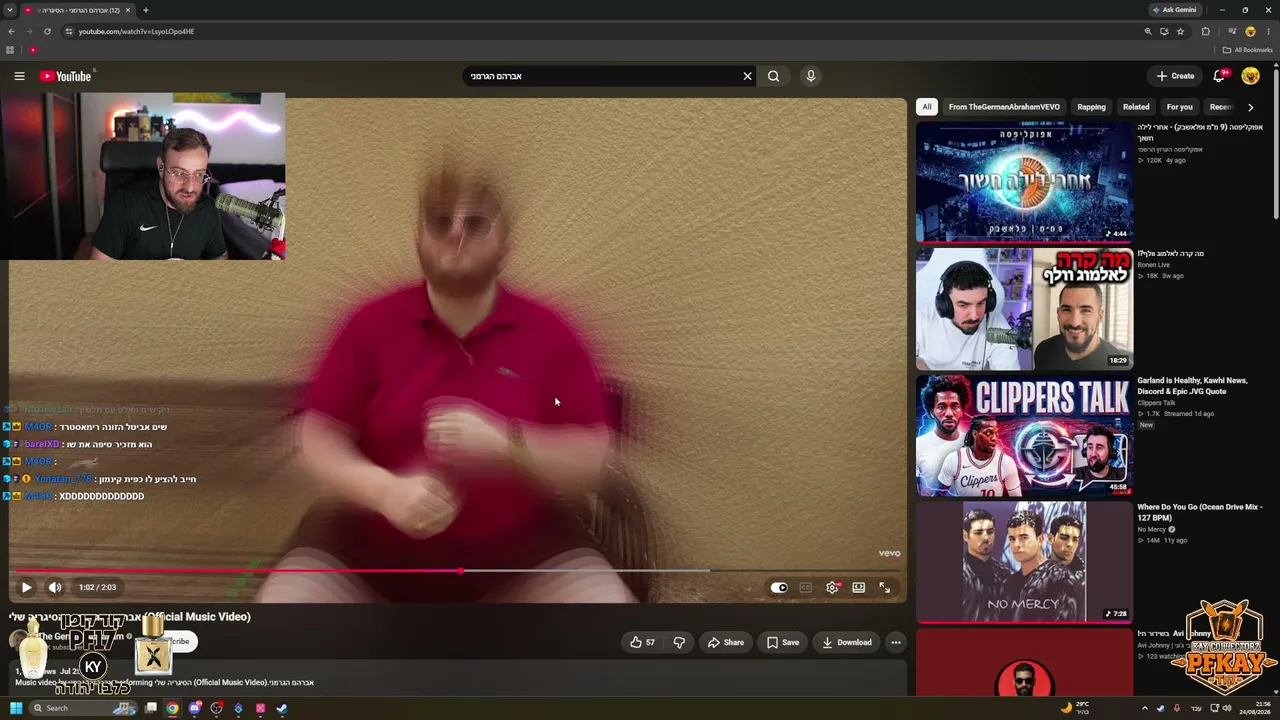Save the video to a playlist
This screenshot has height=720, width=1280.
click(782, 642)
